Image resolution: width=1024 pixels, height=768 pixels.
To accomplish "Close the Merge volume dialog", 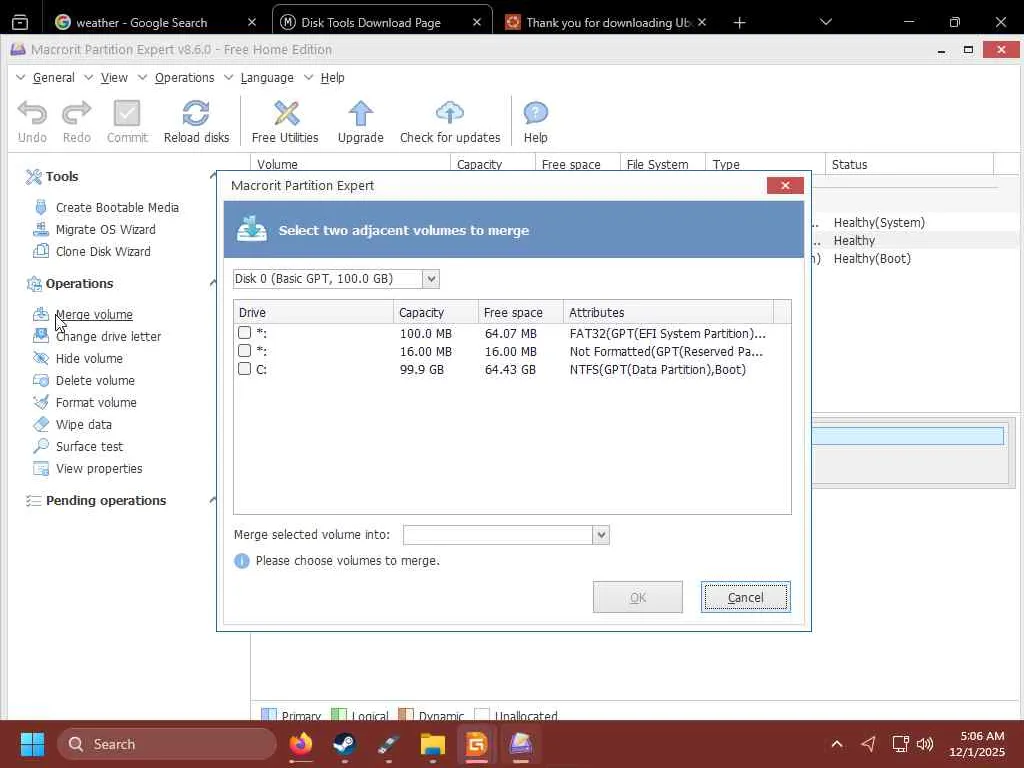I will pyautogui.click(x=785, y=185).
